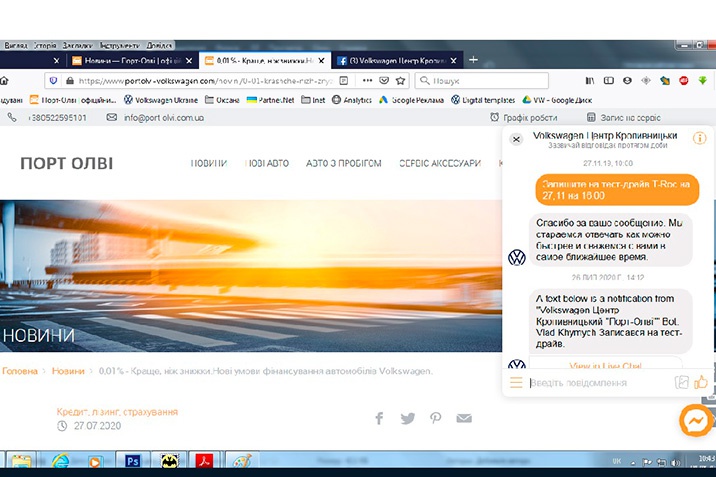Open the Довідка menu
716x477 pixels.
point(159,45)
